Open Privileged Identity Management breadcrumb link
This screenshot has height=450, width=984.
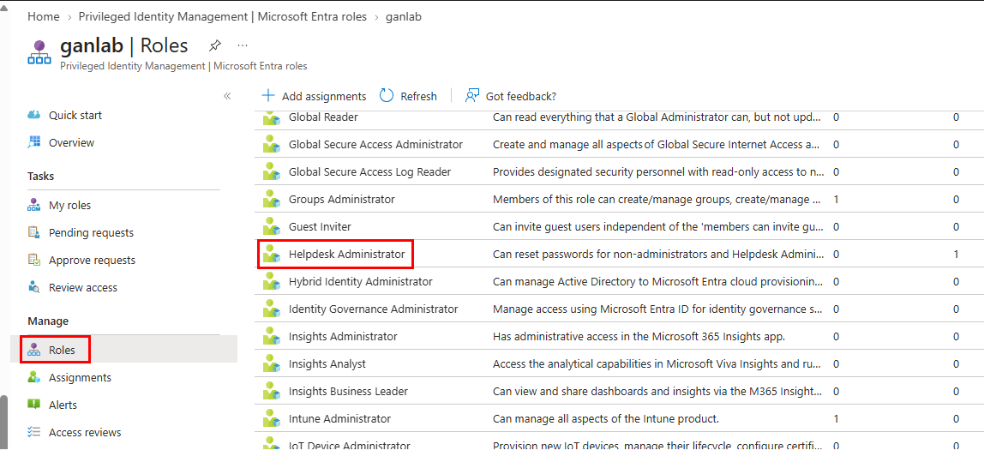(222, 17)
